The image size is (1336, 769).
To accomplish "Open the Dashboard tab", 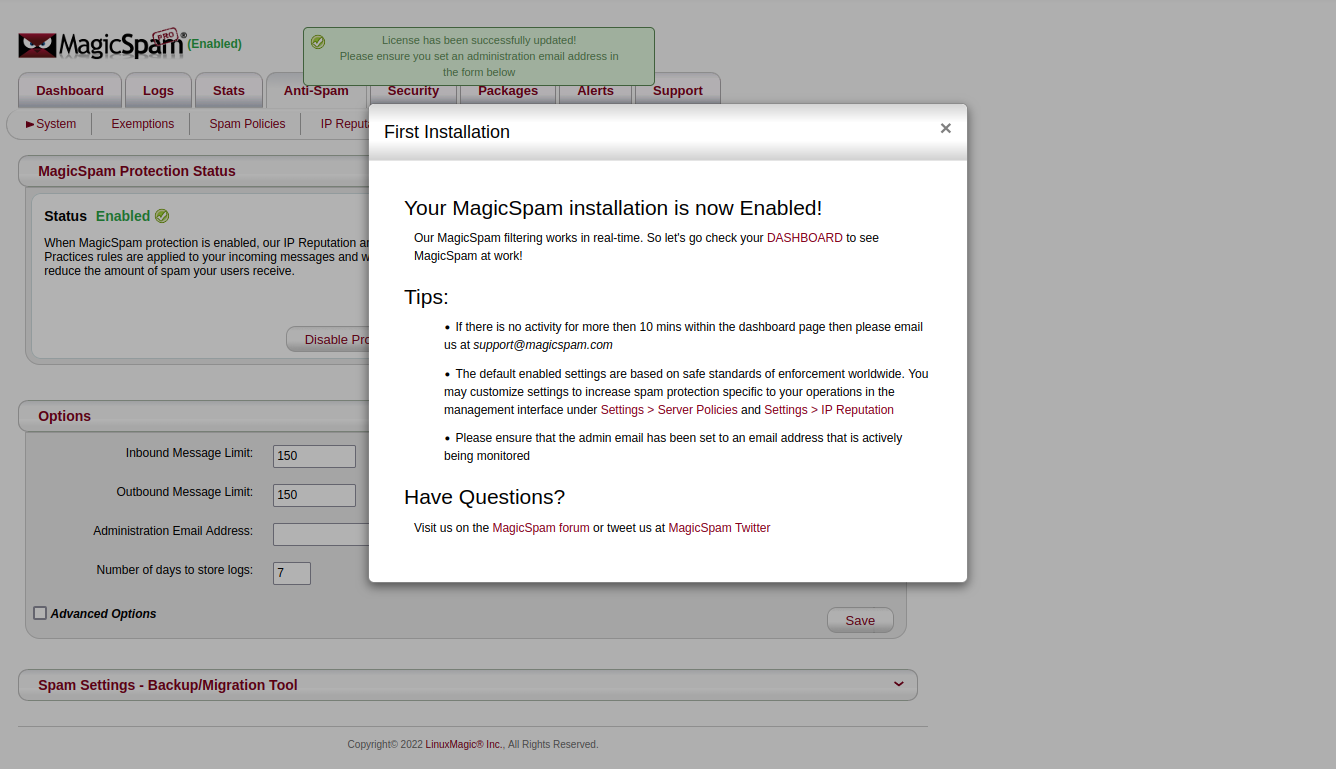I will pos(70,90).
